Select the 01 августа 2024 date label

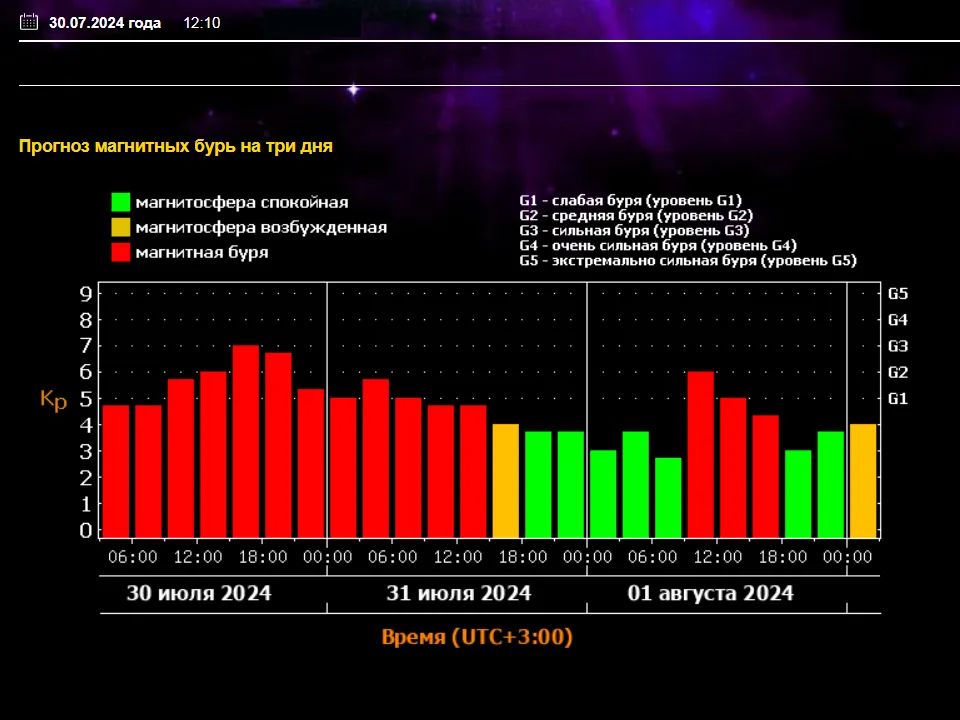(710, 593)
